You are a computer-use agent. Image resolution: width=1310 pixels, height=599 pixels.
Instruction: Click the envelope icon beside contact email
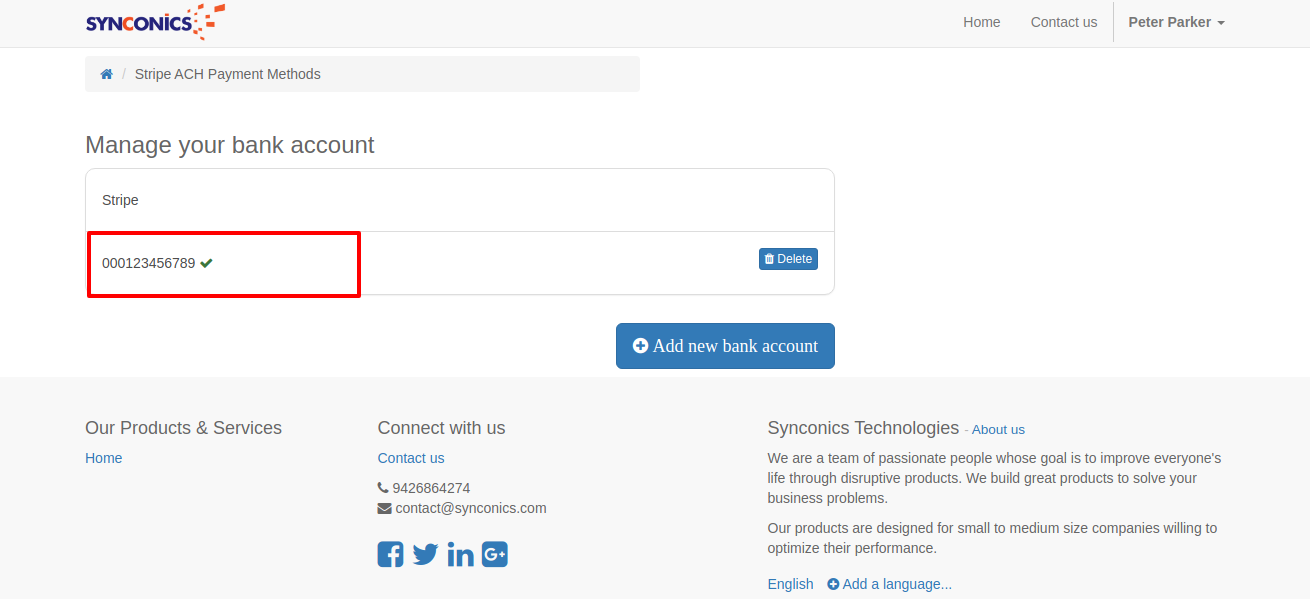coord(384,508)
